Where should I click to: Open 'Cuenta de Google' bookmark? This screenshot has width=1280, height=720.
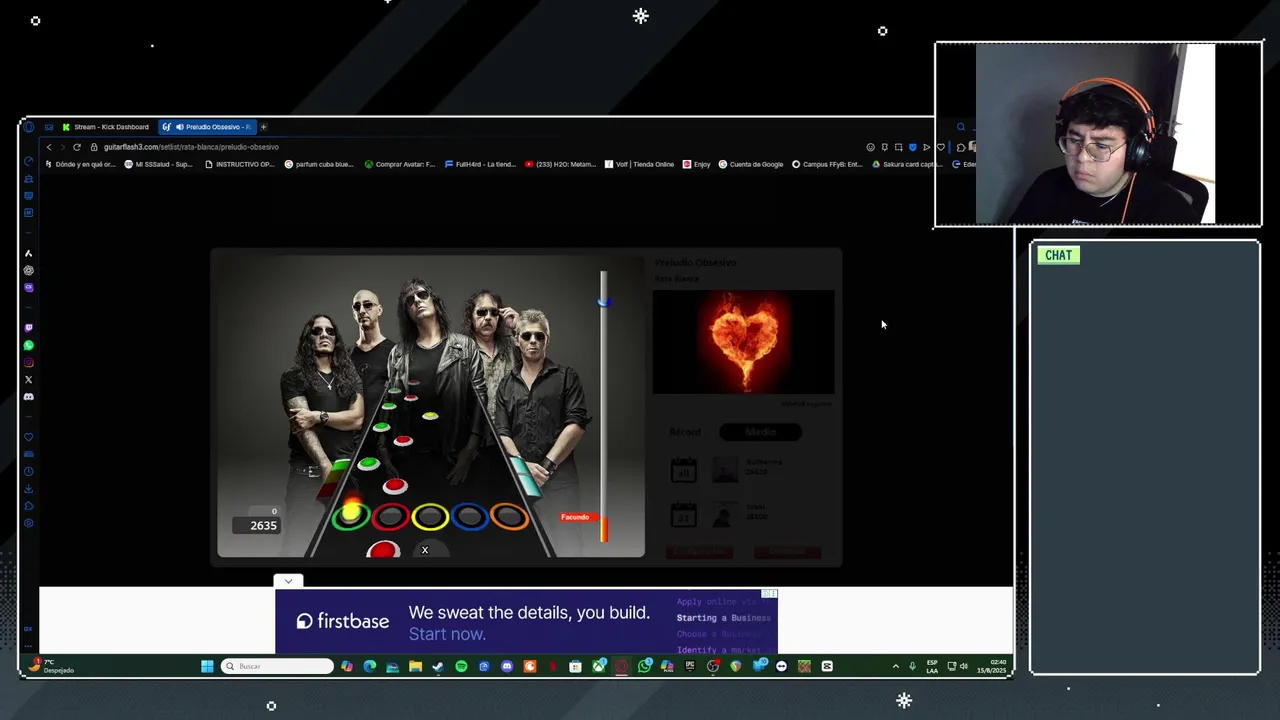tap(751, 164)
